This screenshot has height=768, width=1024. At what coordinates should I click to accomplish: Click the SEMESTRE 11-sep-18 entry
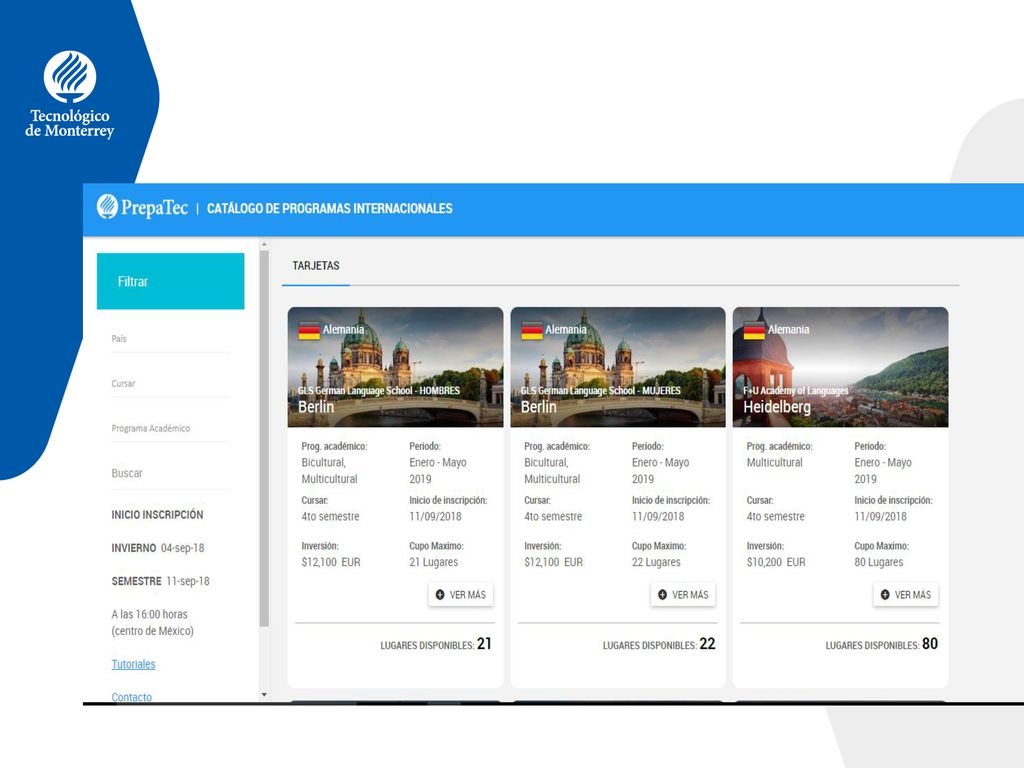pos(161,581)
